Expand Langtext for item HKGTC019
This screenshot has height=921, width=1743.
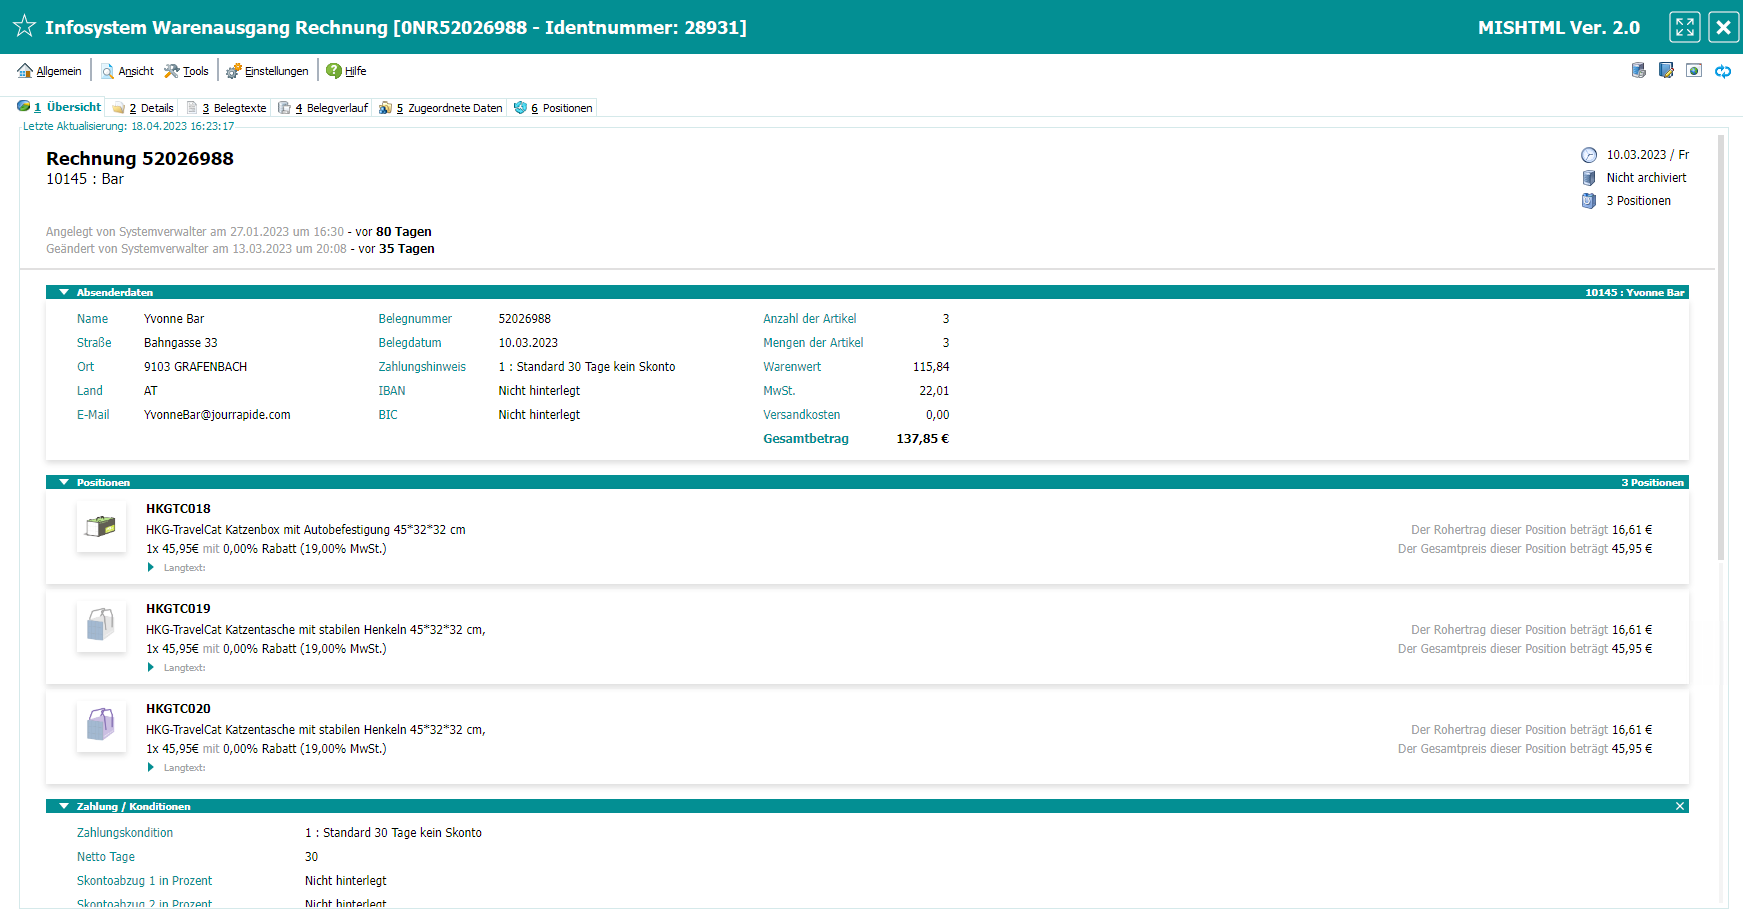[x=151, y=668]
